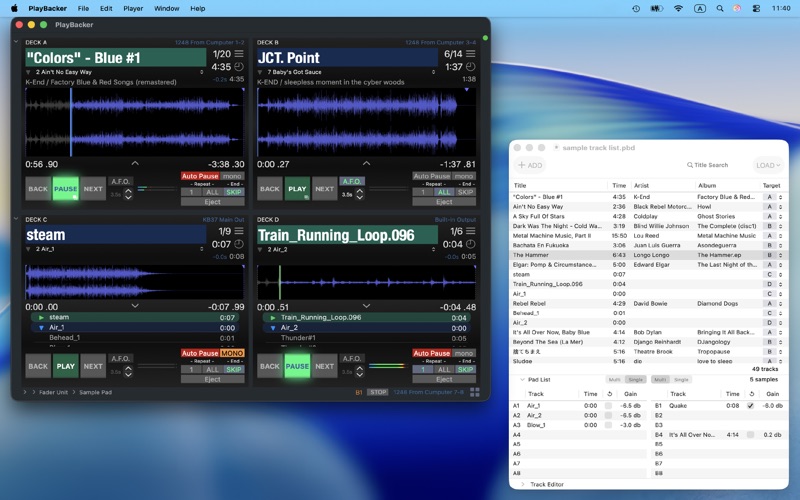Click the ADD button in track list
800x500 pixels.
[530, 165]
